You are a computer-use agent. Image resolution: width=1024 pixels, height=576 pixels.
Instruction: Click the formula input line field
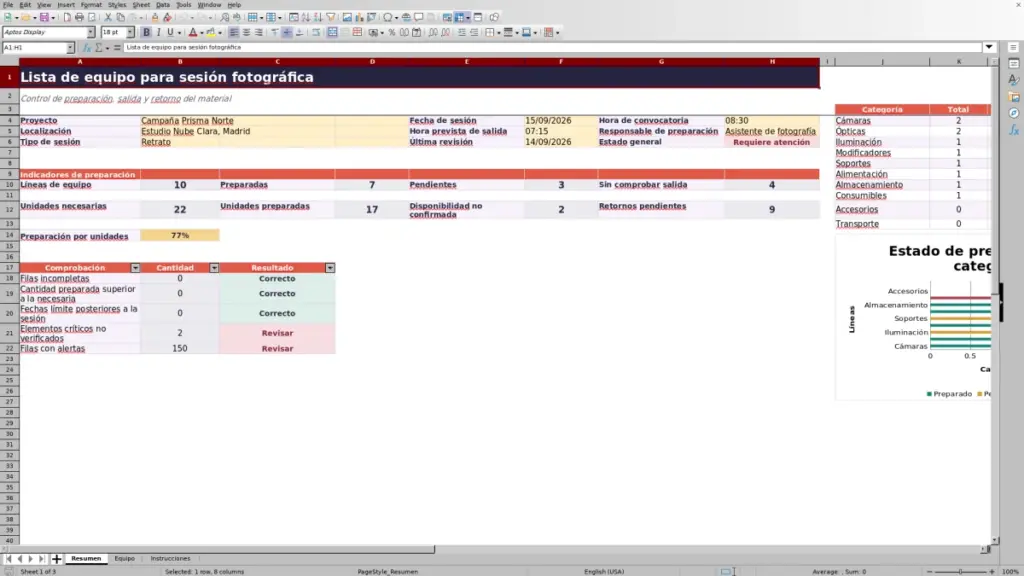552,48
